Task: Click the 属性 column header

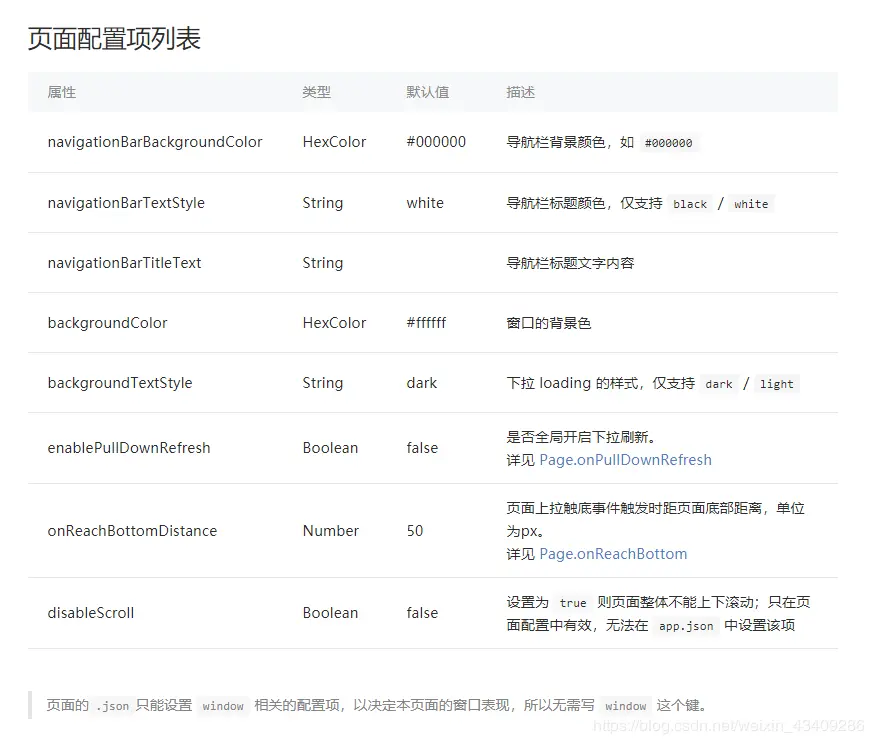Action: click(61, 92)
